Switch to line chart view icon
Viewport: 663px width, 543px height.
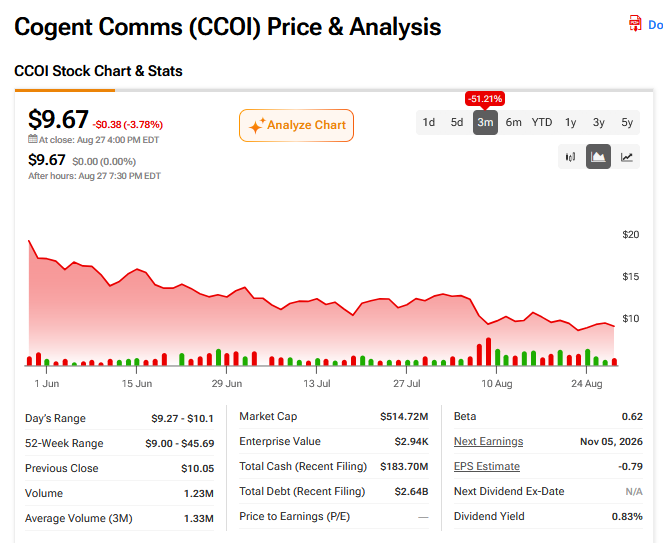[x=627, y=157]
